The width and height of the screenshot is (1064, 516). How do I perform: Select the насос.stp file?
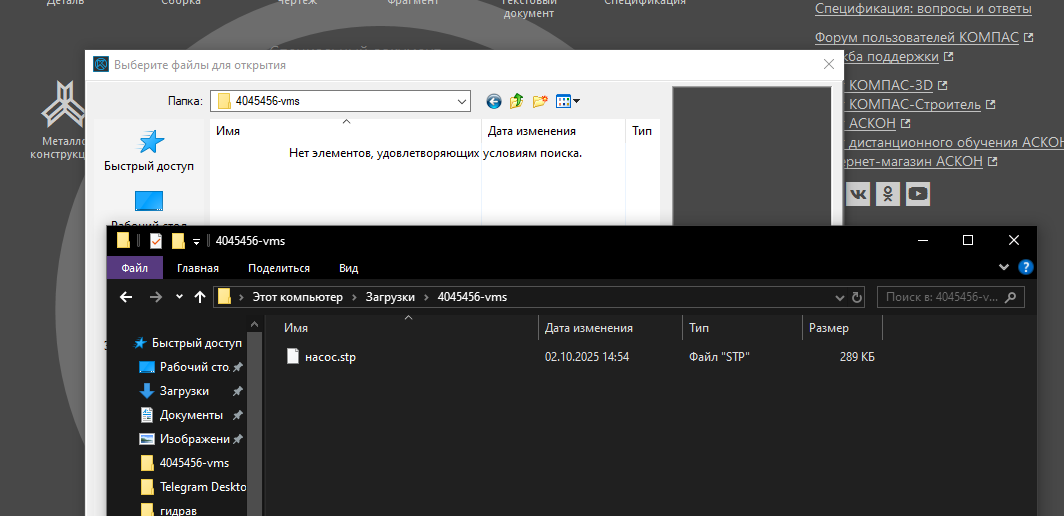click(x=329, y=357)
